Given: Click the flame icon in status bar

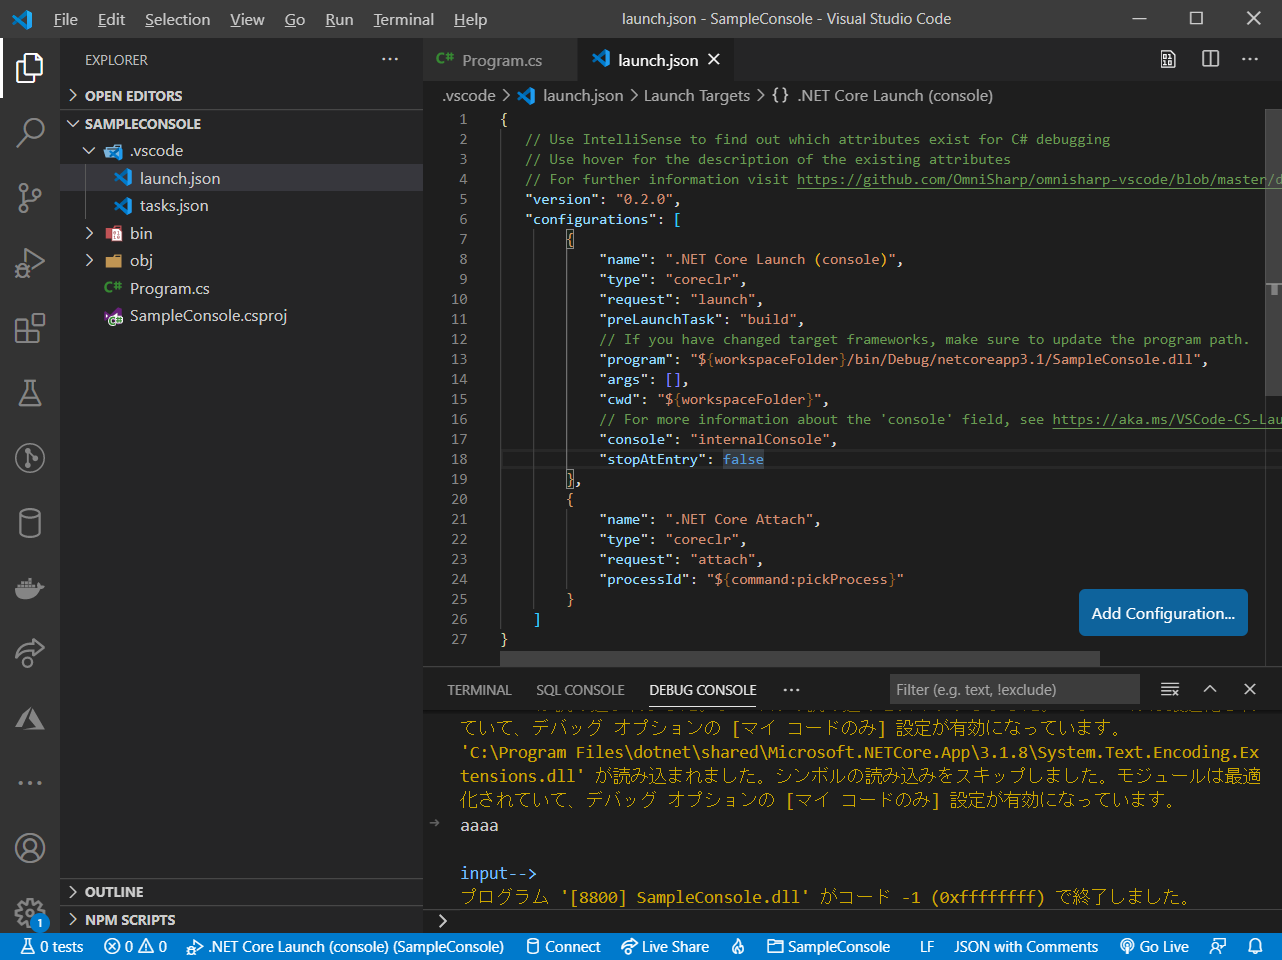Looking at the screenshot, I should (738, 946).
